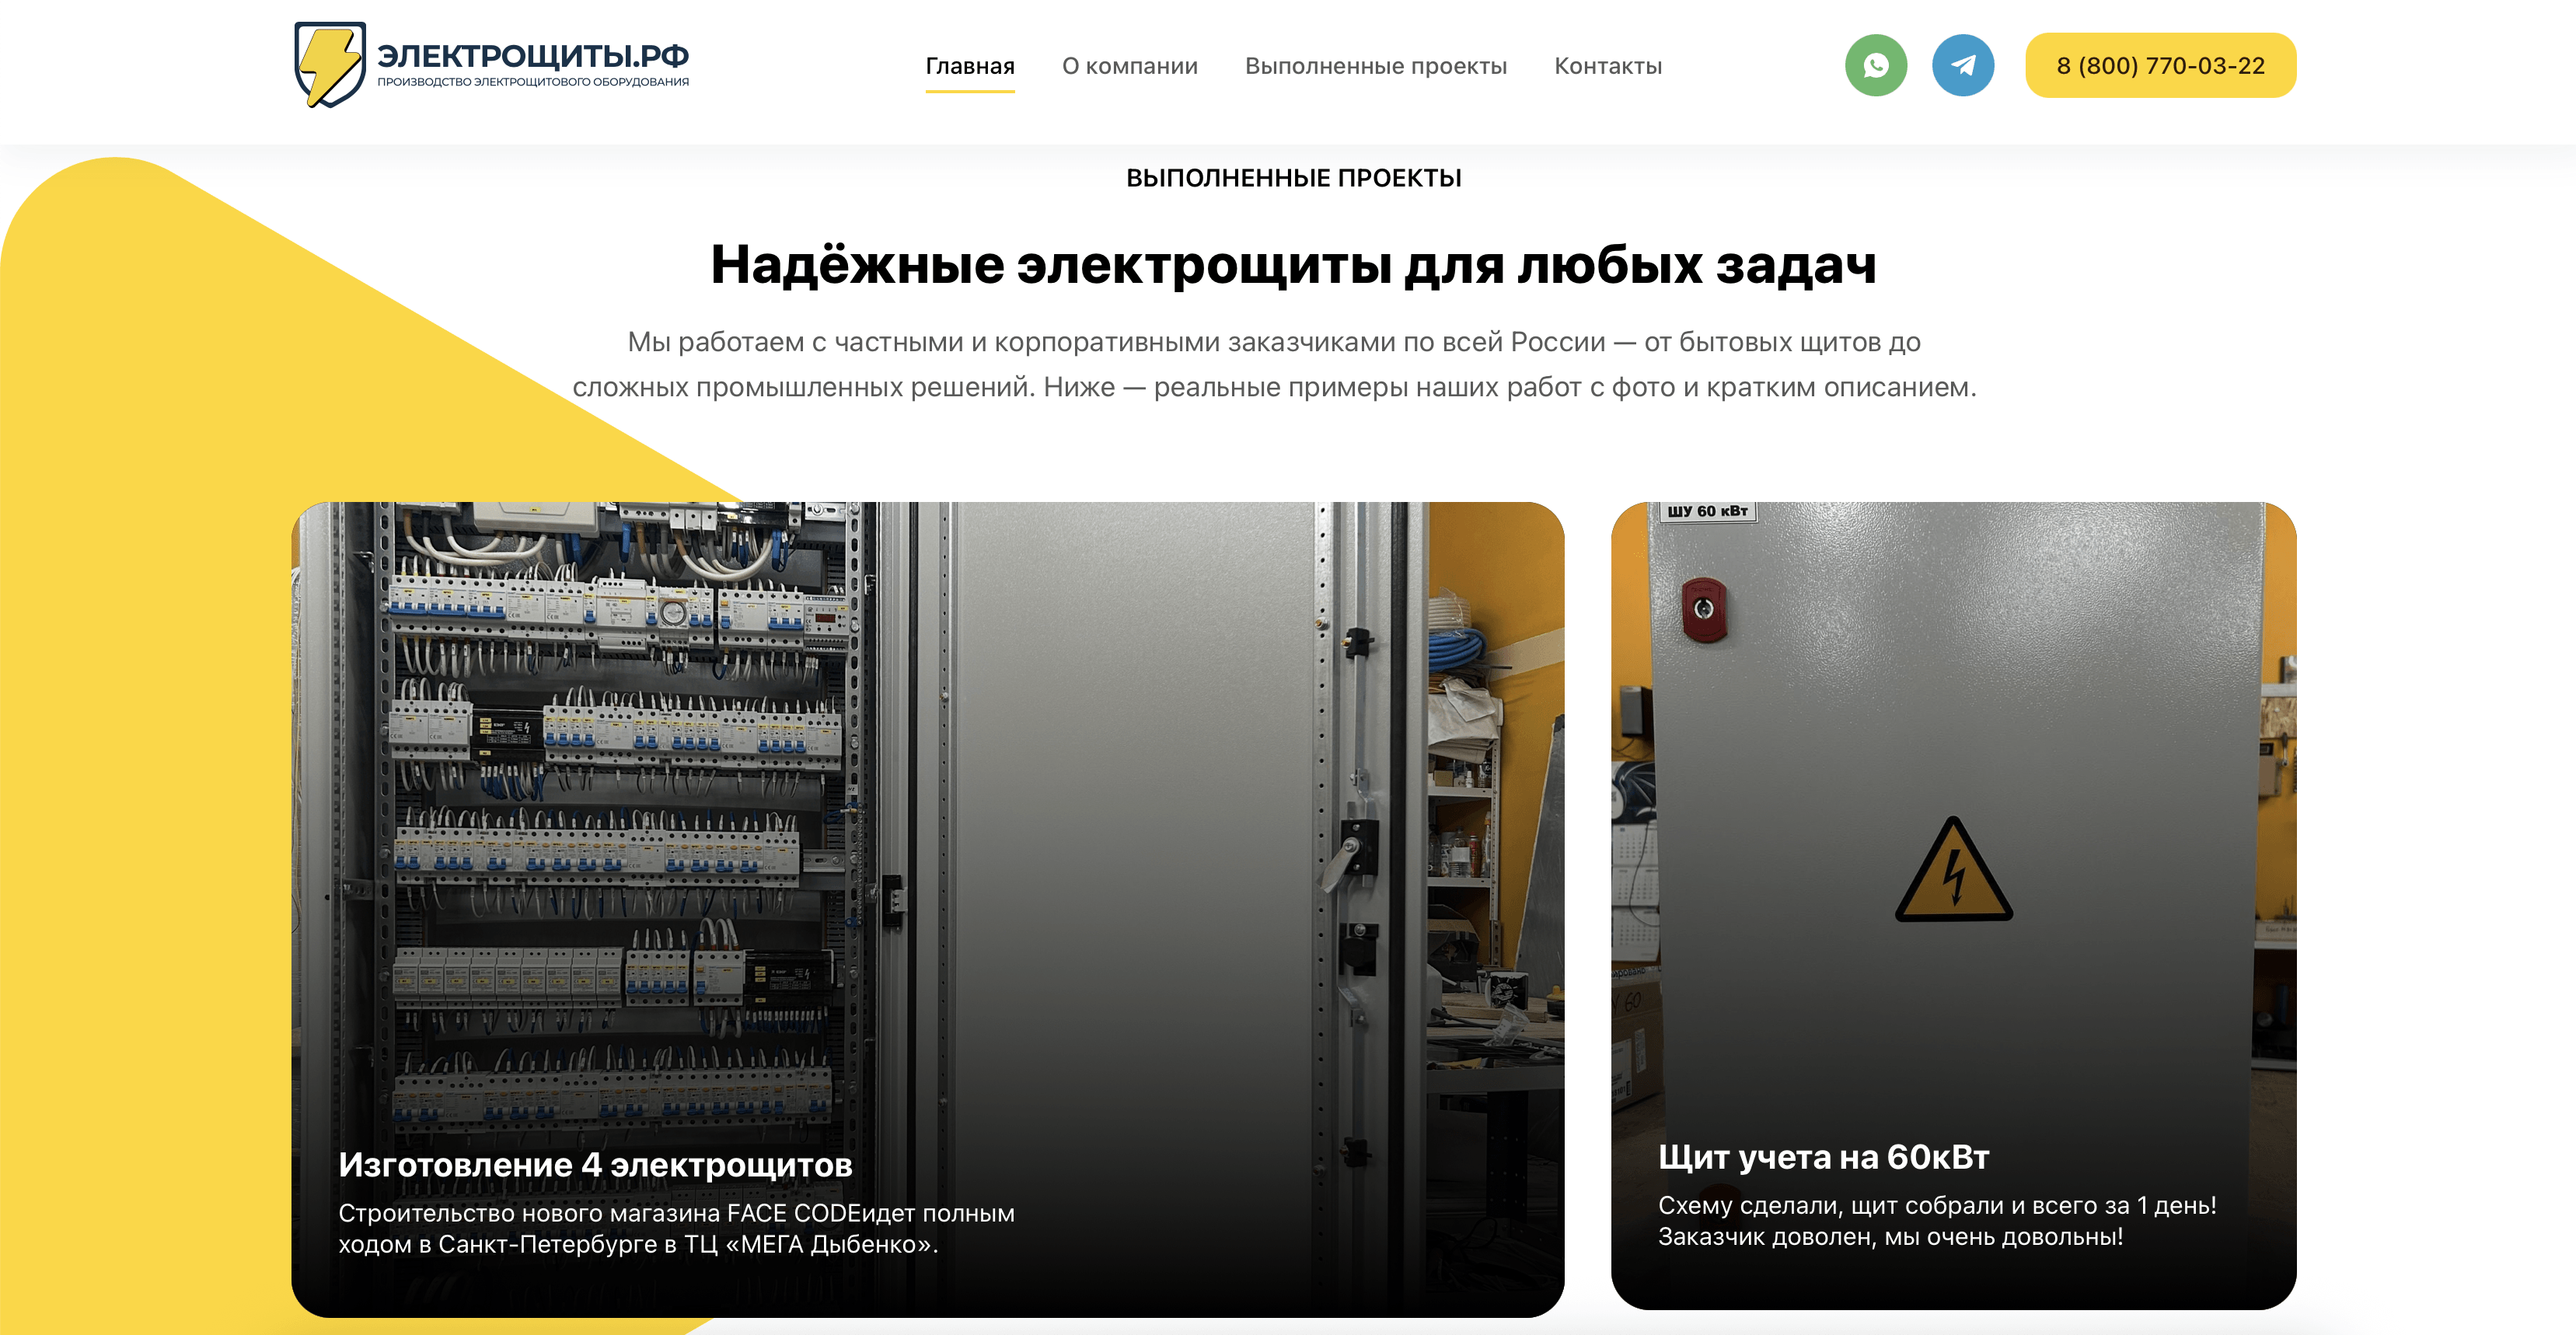Screen dimensions: 2576x1335
Task: Click the high-voltage warning triangle sign
Action: coord(1953,871)
